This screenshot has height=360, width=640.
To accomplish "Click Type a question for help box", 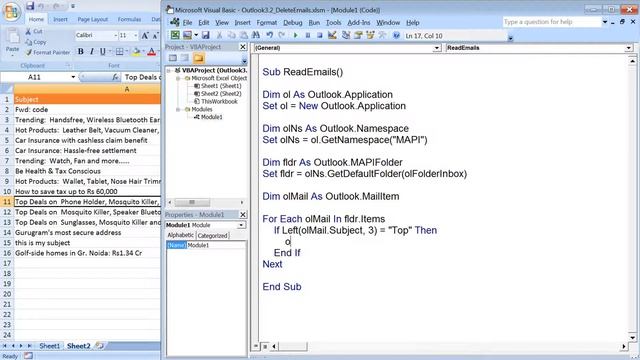I will 552,22.
